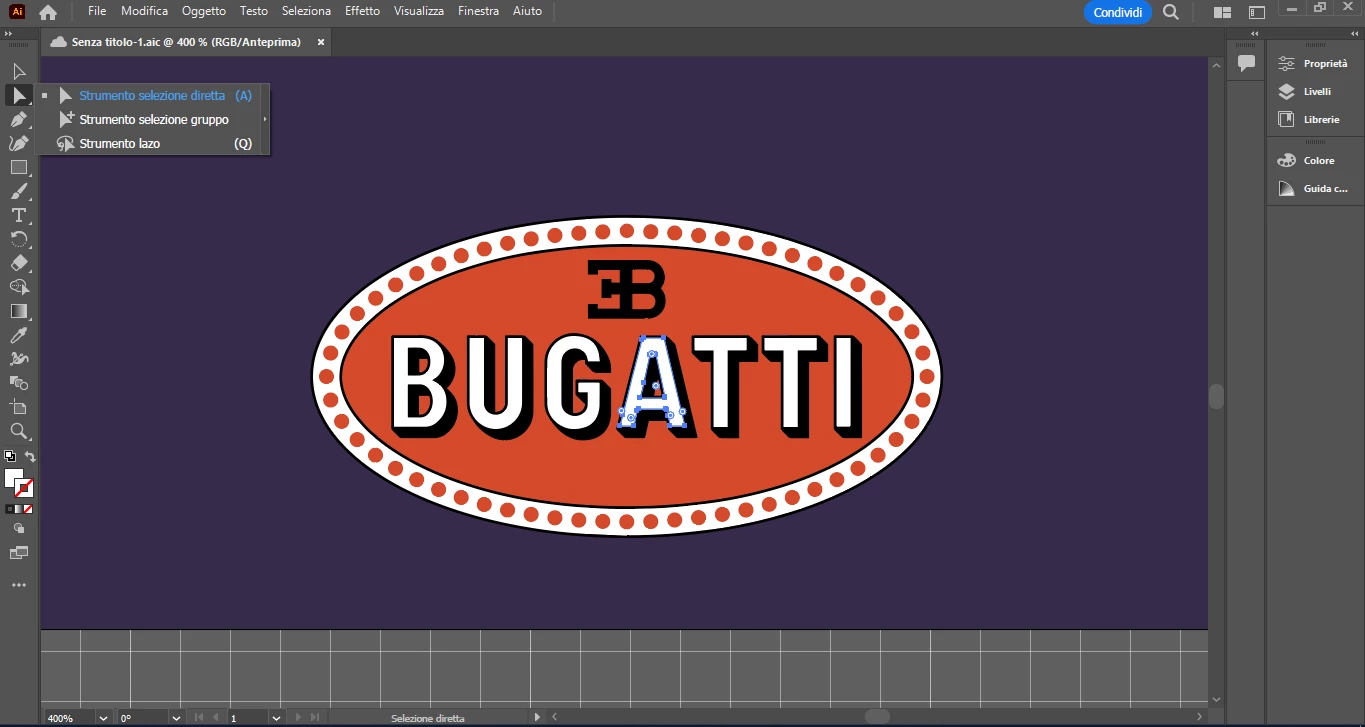This screenshot has width=1365, height=727.
Task: Open the Guida colori panel
Action: (1315, 188)
